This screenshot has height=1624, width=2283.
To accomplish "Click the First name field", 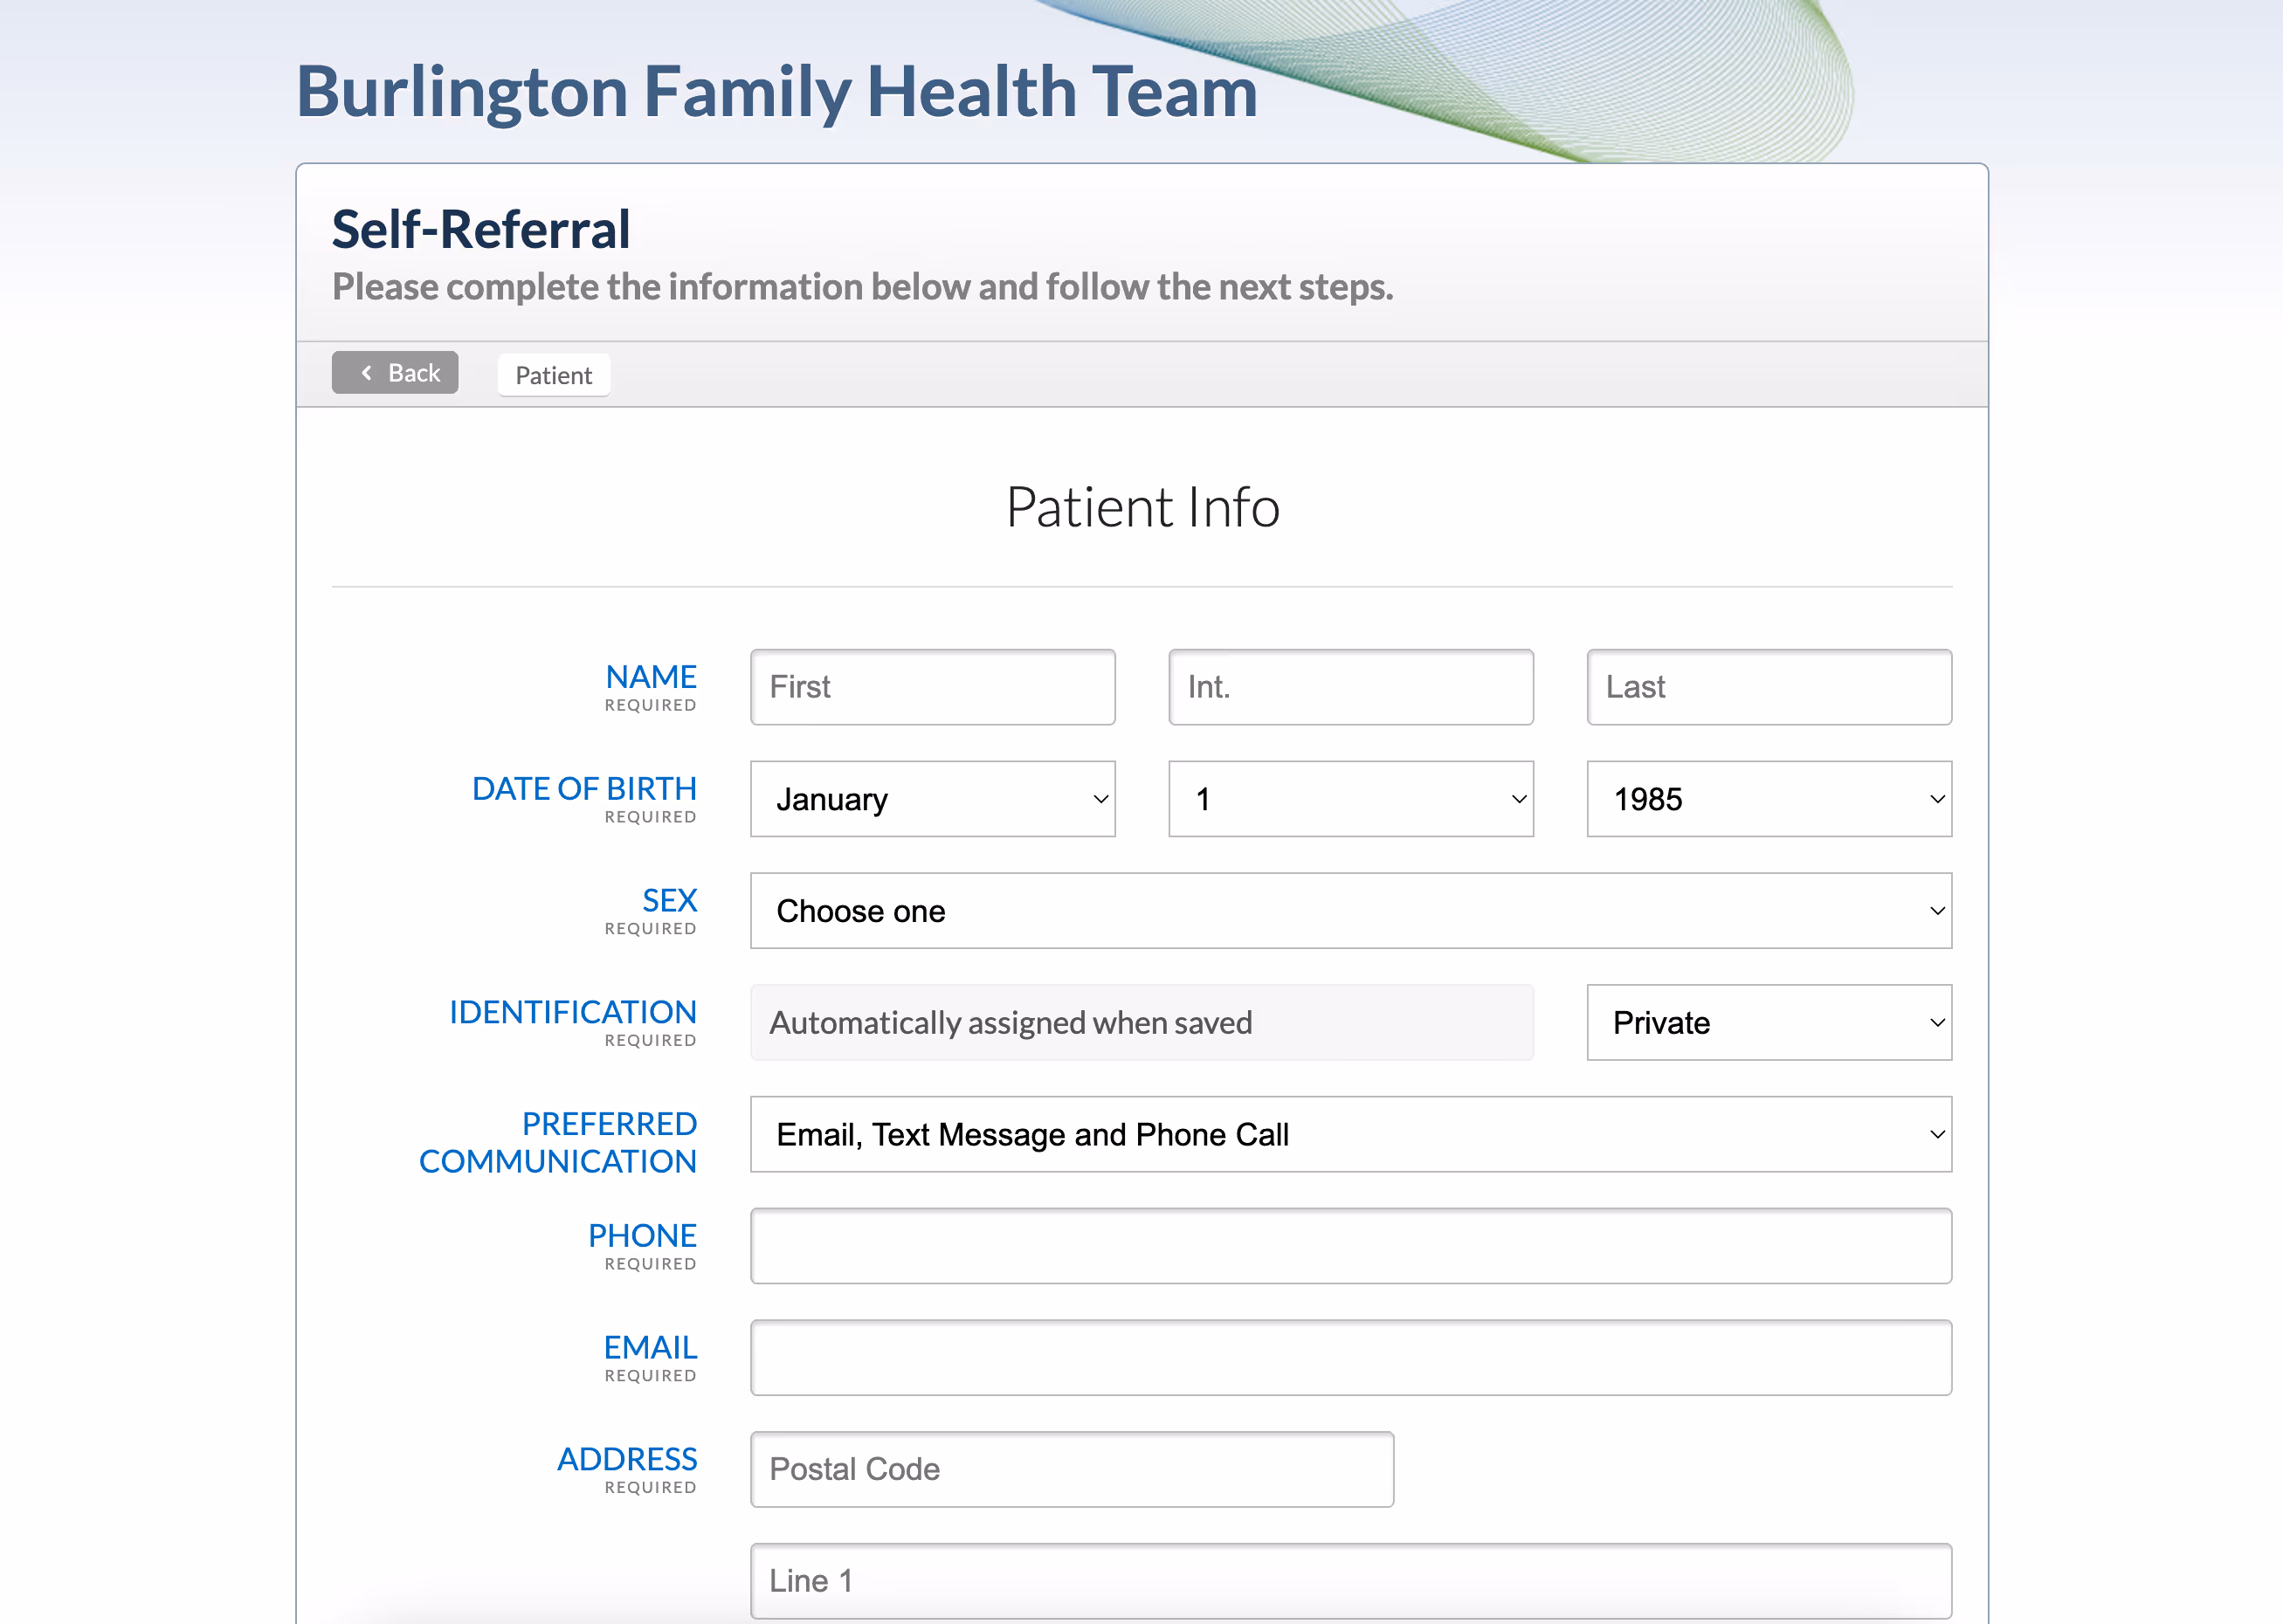I will pos(932,687).
